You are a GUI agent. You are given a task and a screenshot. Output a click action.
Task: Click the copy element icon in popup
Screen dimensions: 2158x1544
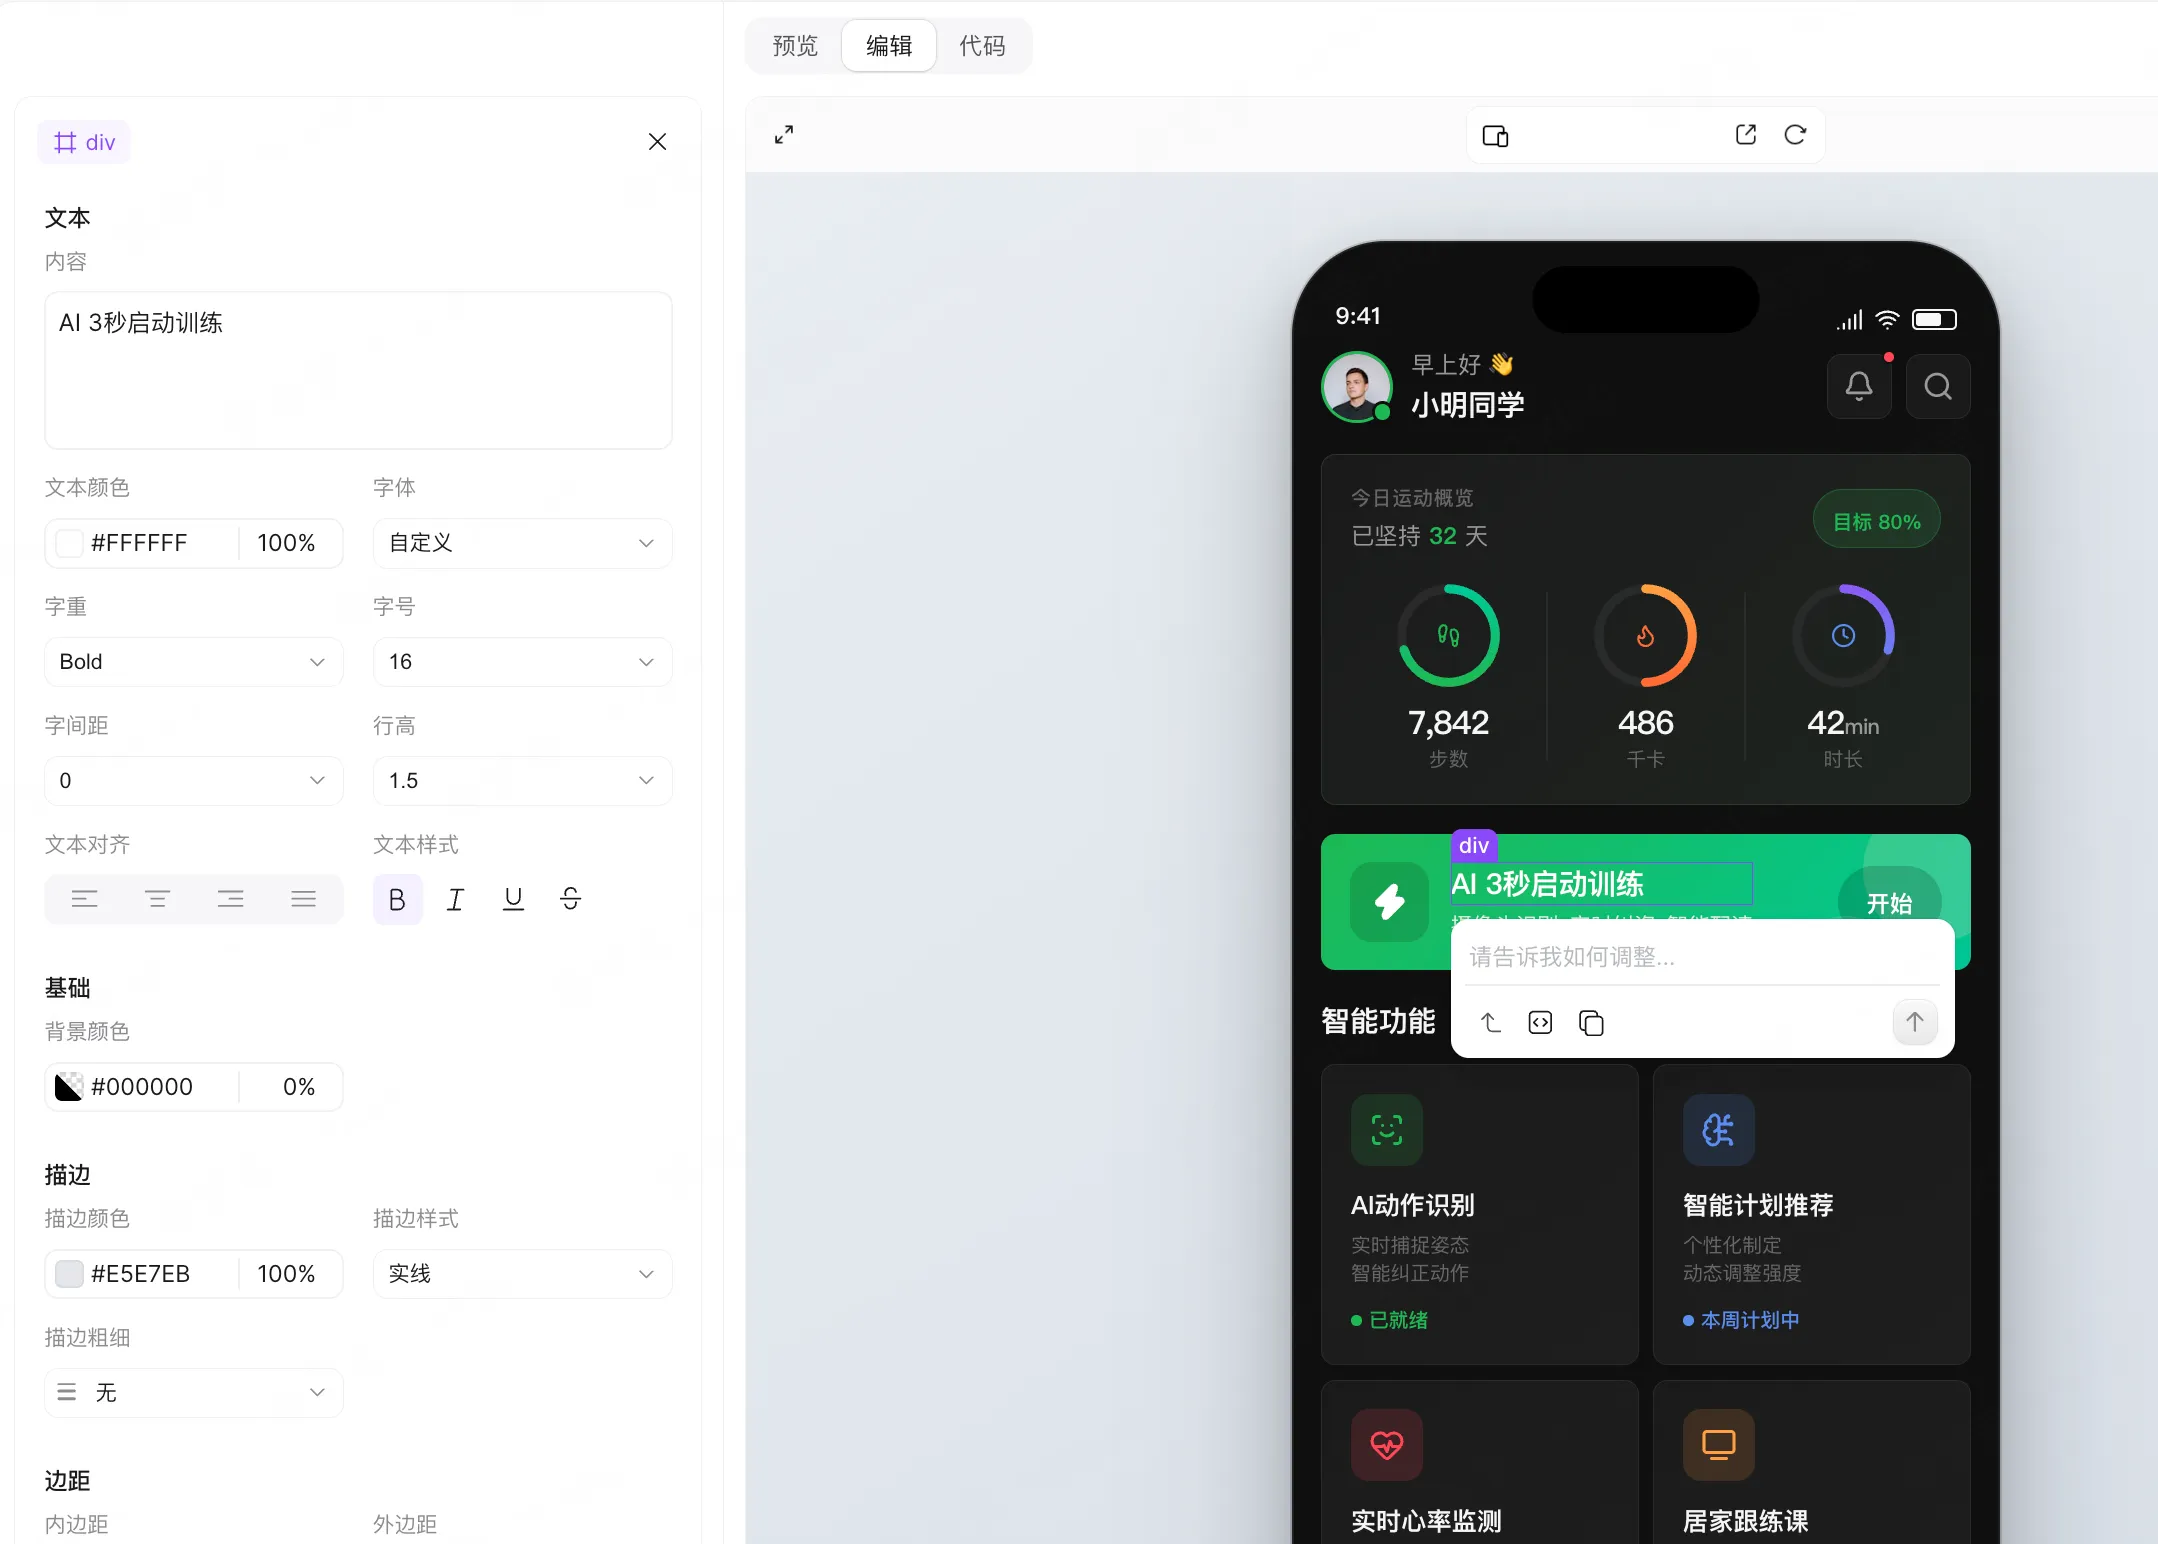(x=1591, y=1023)
